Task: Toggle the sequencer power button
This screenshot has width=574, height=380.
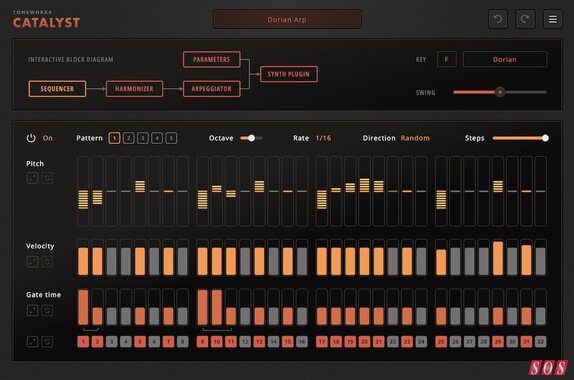Action: point(31,138)
